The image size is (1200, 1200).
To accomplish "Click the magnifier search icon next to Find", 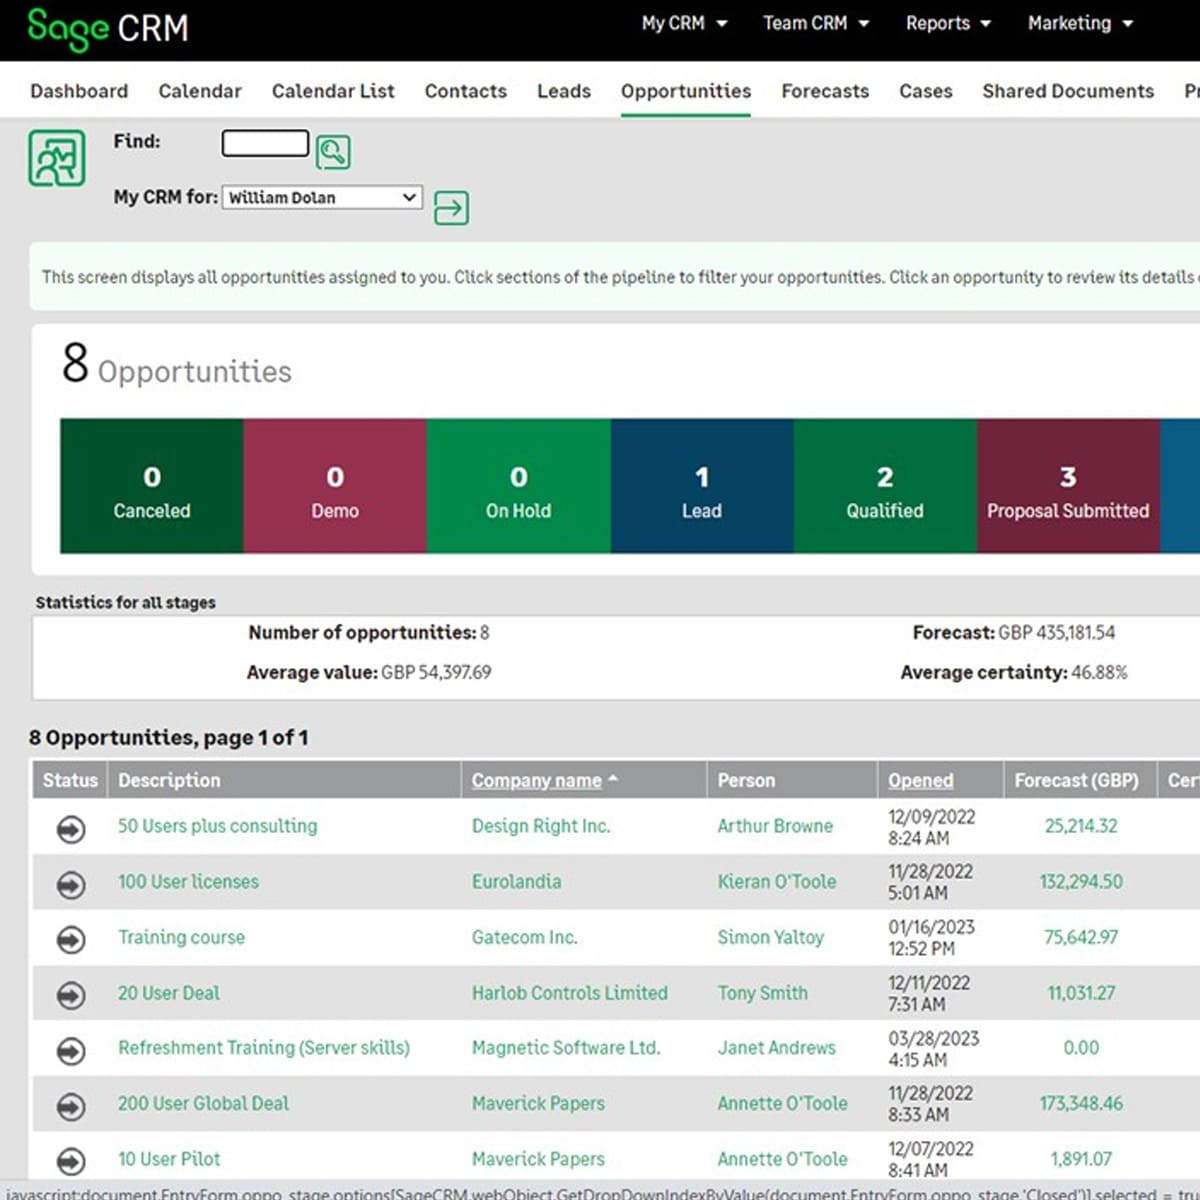I will (333, 152).
